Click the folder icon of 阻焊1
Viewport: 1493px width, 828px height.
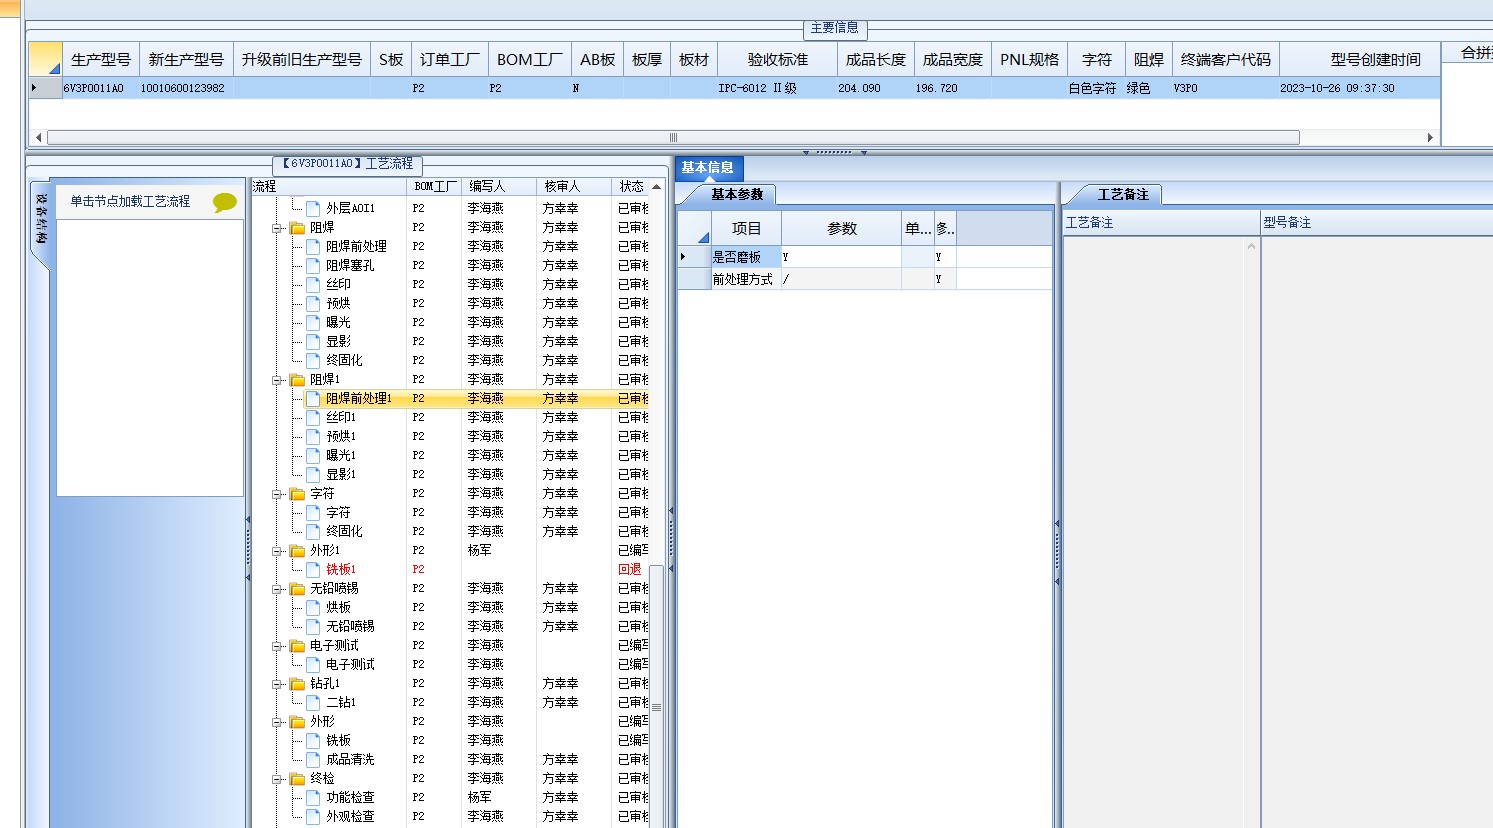[297, 379]
